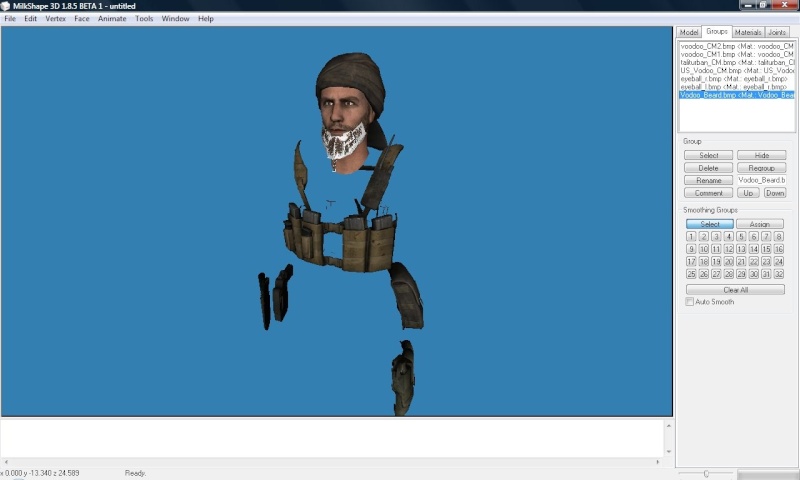Toggle smoothing group 30
Image resolution: width=800 pixels, height=480 pixels.
click(754, 274)
